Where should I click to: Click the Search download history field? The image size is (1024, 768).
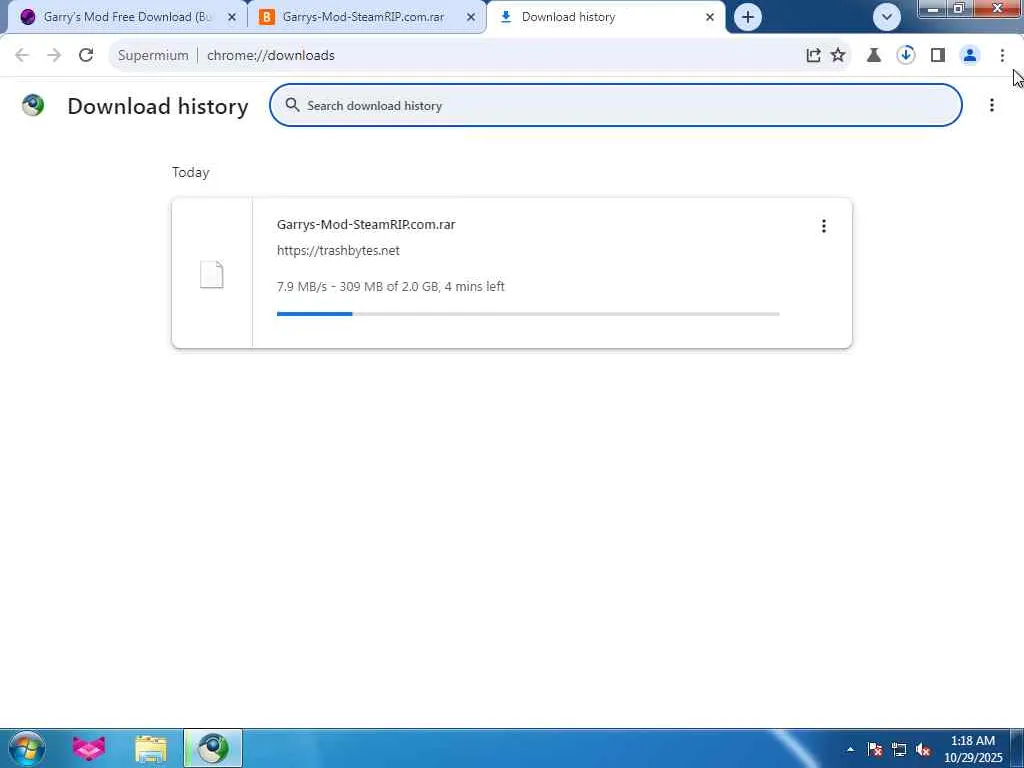pos(615,105)
